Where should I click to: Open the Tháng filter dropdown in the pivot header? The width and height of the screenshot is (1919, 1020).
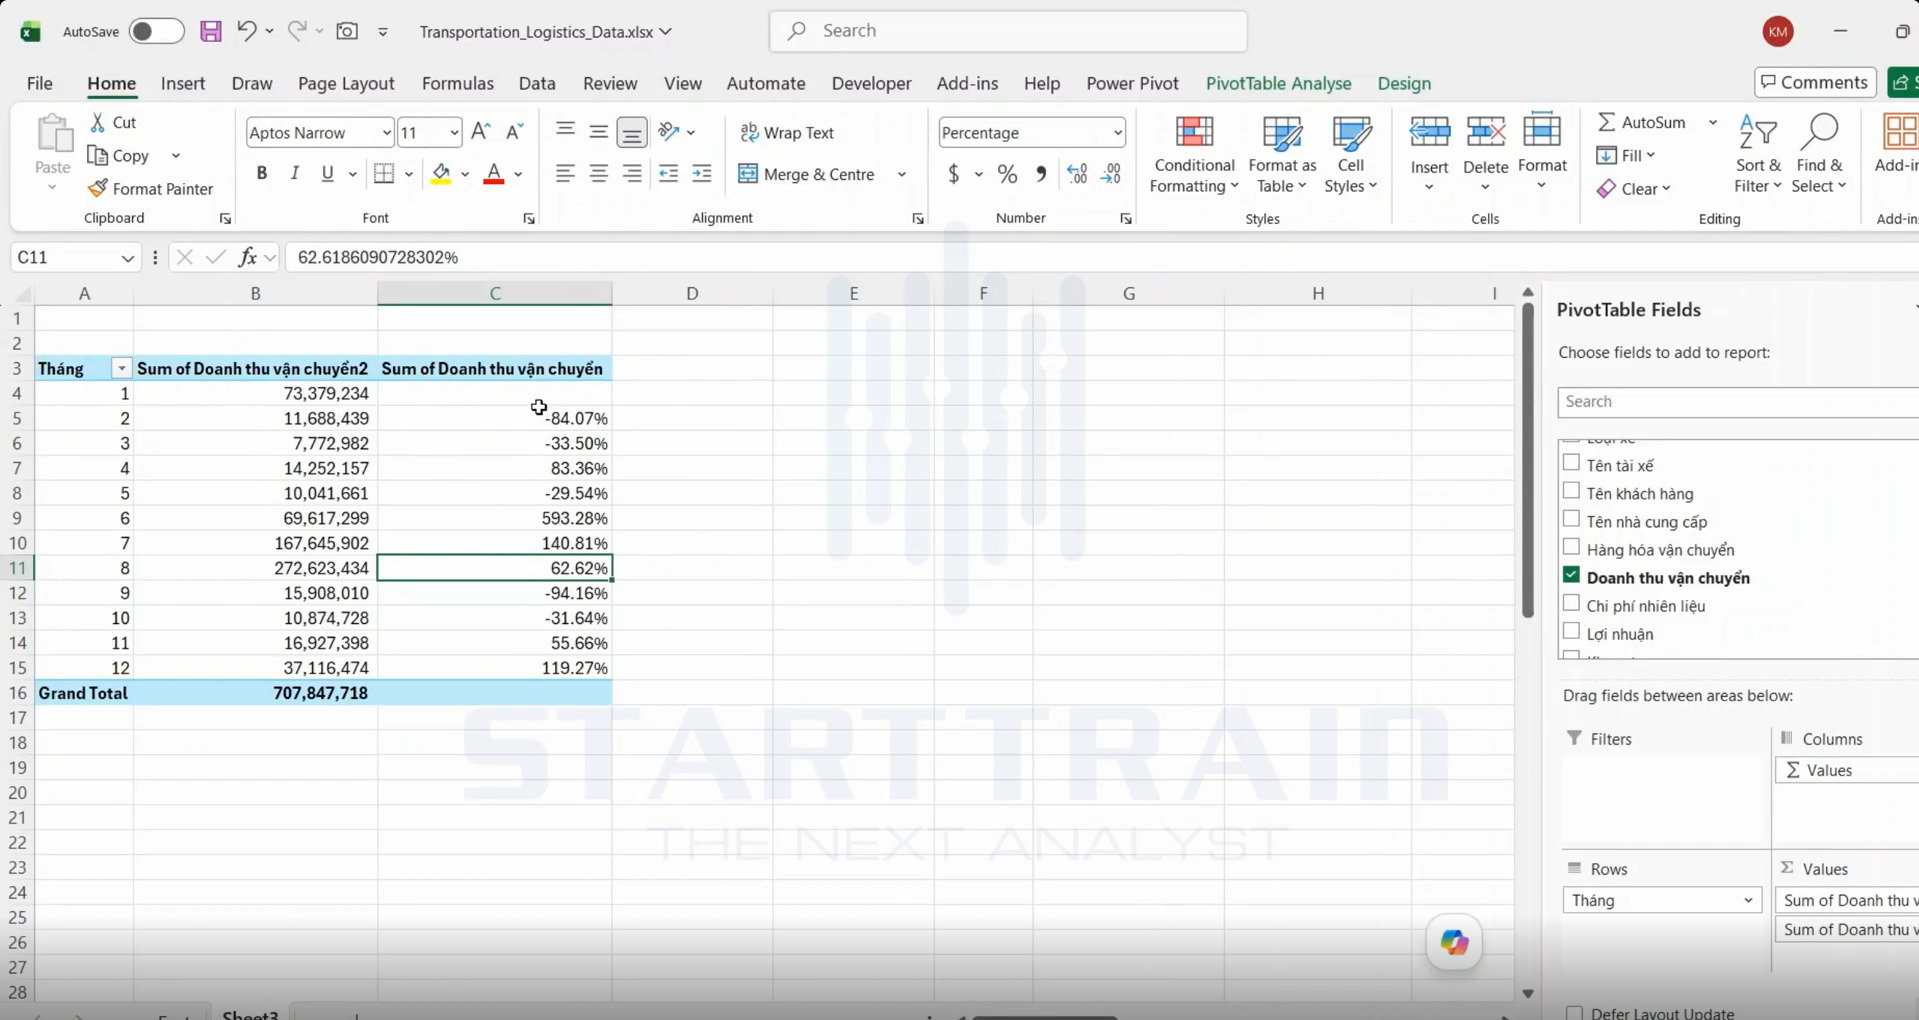tap(121, 369)
